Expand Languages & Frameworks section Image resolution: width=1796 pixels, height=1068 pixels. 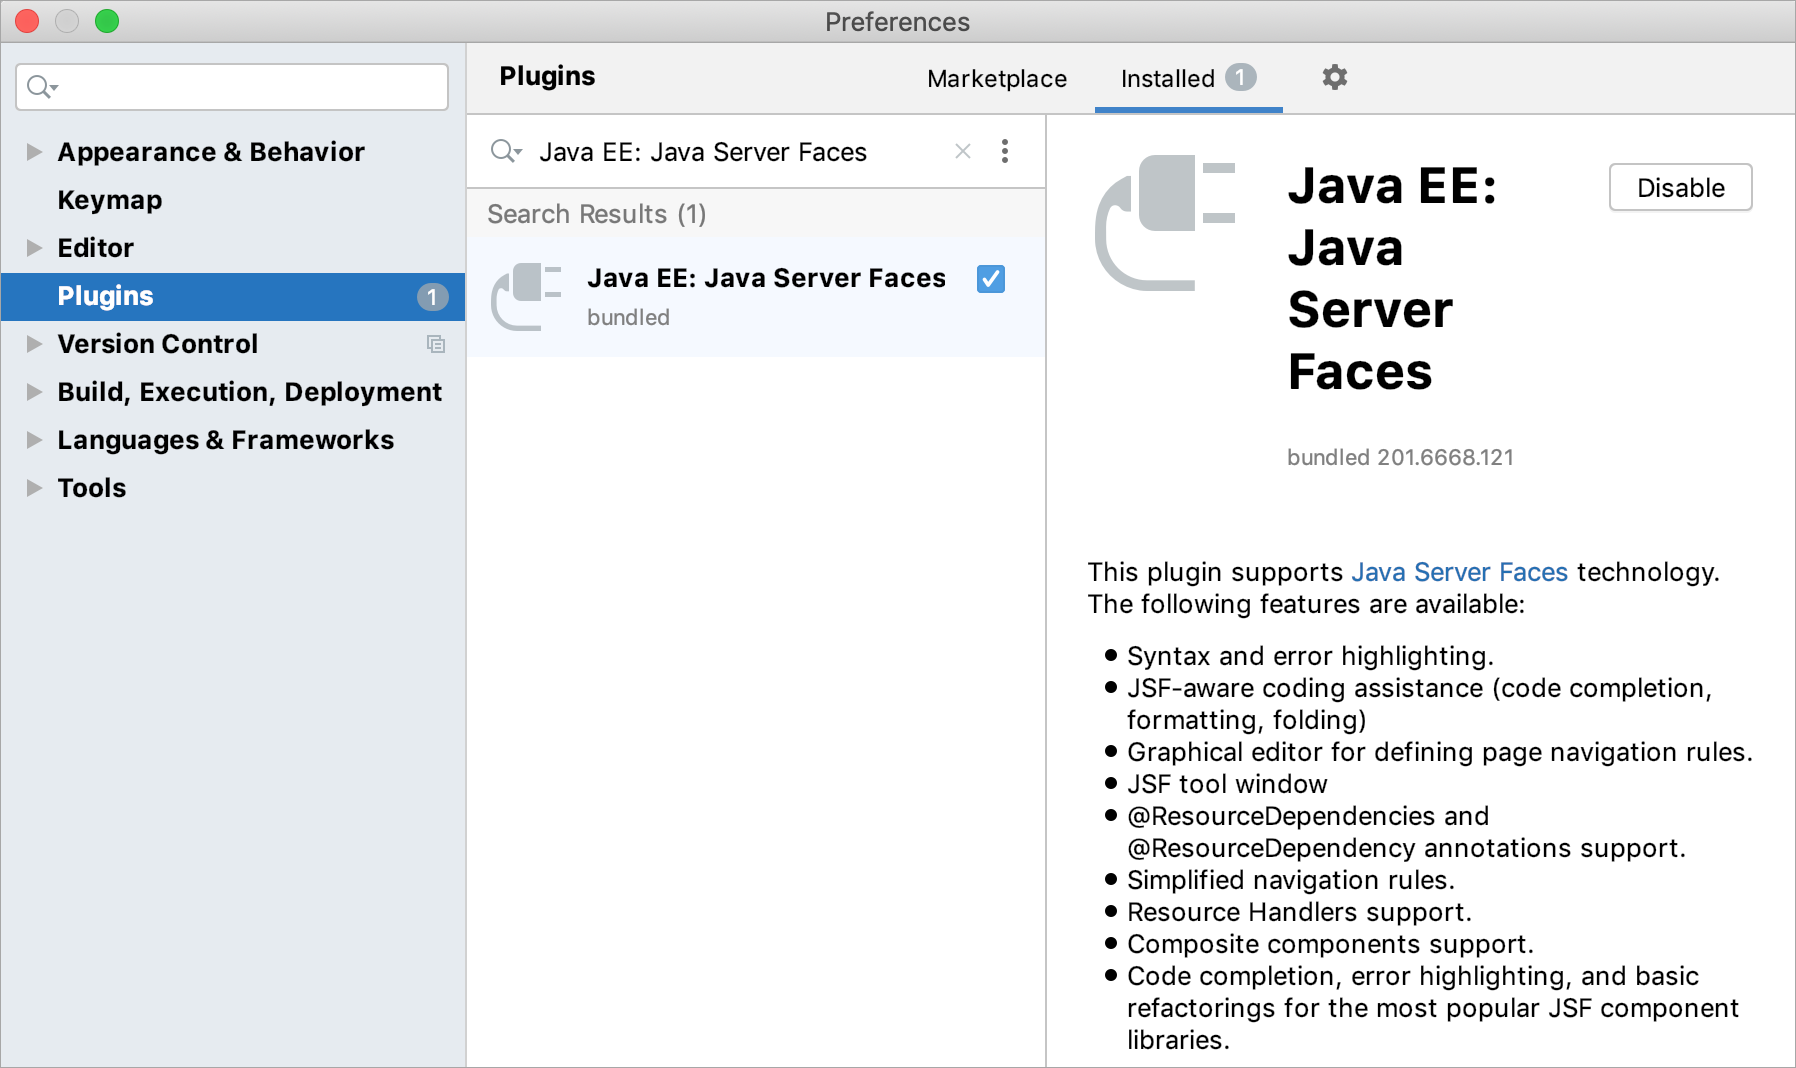34,440
